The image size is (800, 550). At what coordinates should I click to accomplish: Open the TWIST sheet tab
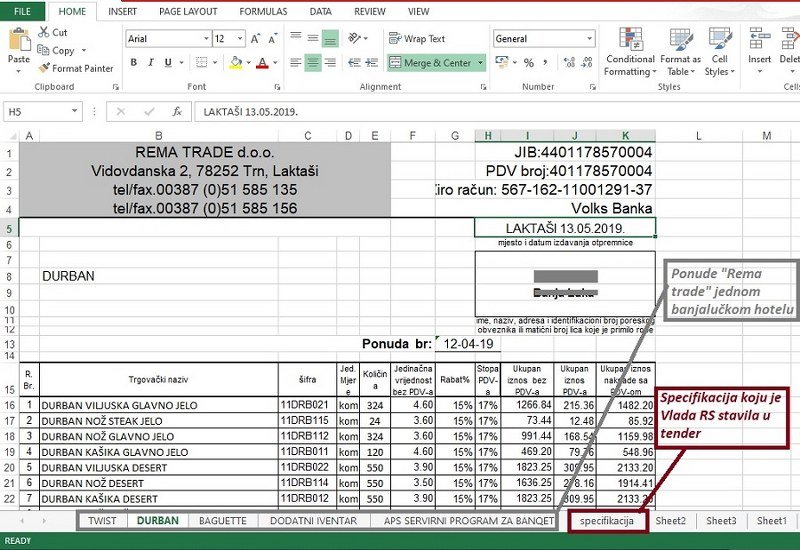[102, 521]
